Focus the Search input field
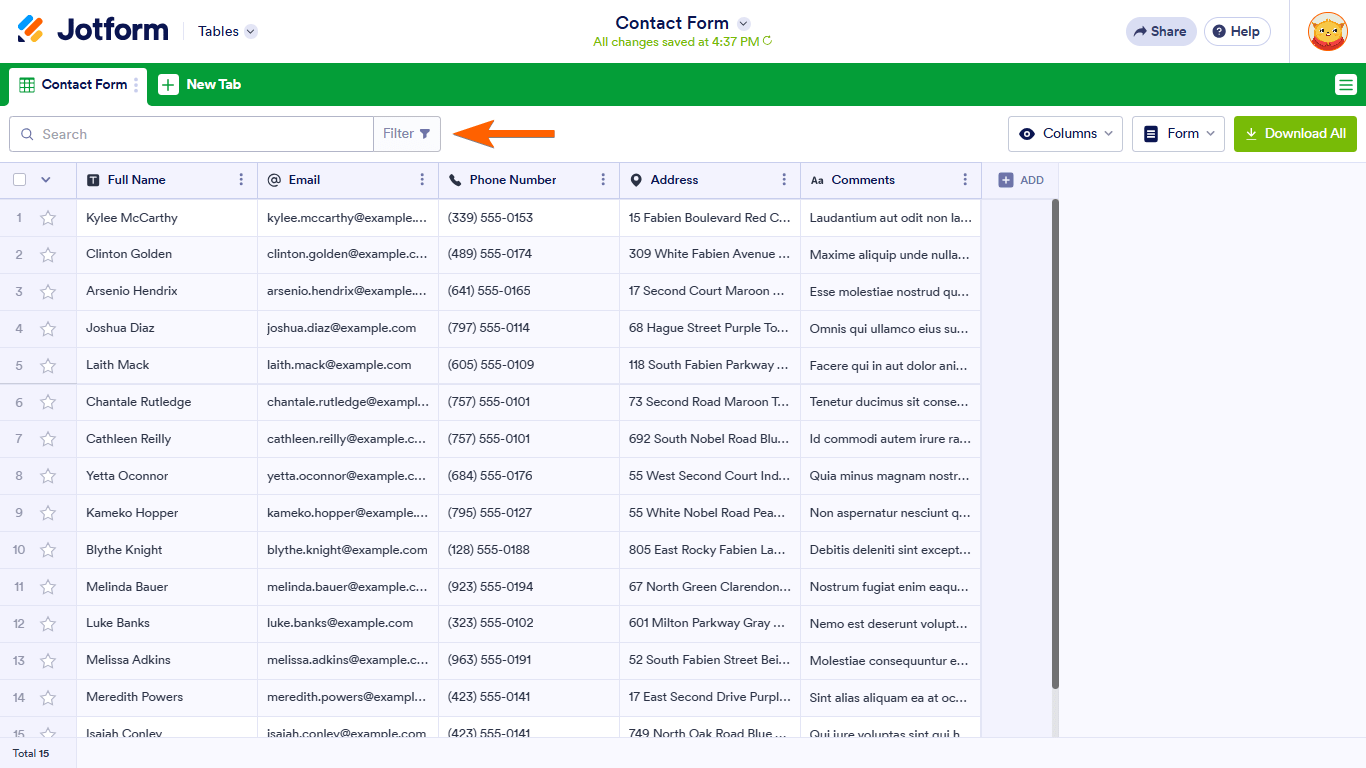 [191, 134]
